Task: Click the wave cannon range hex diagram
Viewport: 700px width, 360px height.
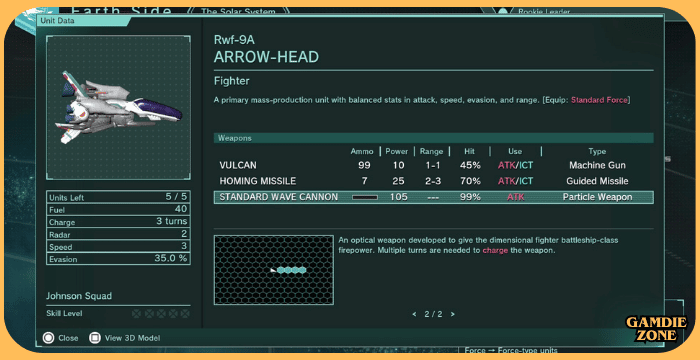Action: (274, 270)
